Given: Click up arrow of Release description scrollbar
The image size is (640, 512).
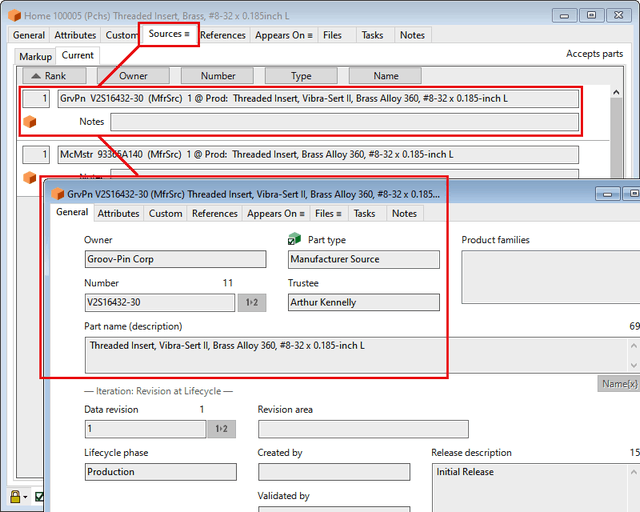Looking at the screenshot, I should (633, 472).
